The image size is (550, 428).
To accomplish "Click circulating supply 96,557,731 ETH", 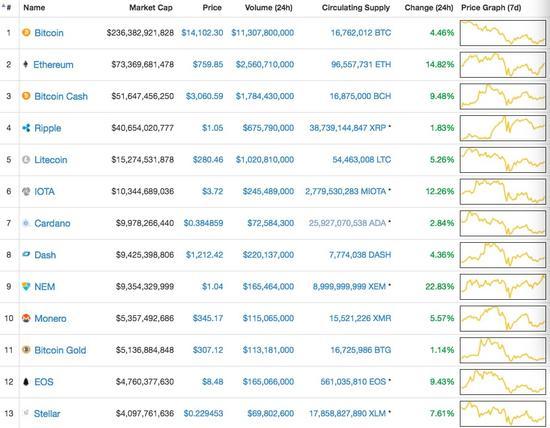I will [361, 65].
